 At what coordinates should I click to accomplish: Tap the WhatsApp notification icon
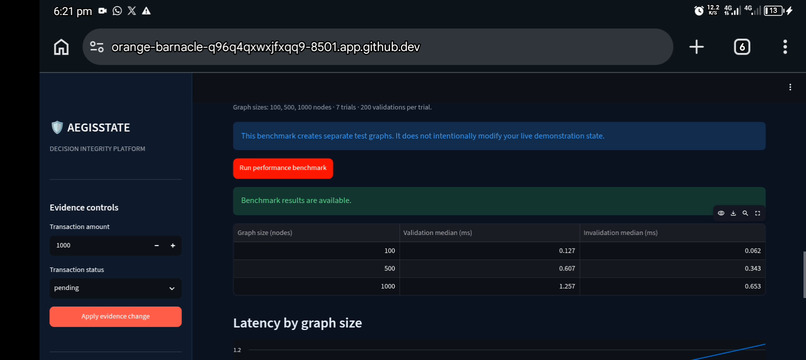click(117, 11)
